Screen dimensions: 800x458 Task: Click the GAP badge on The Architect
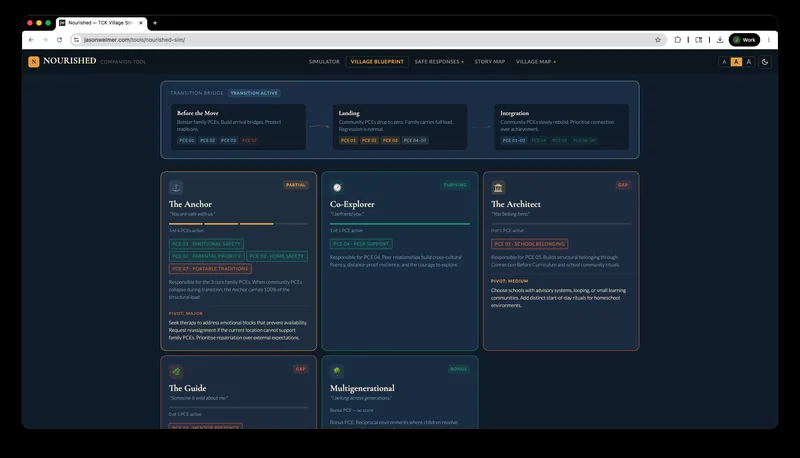point(623,185)
